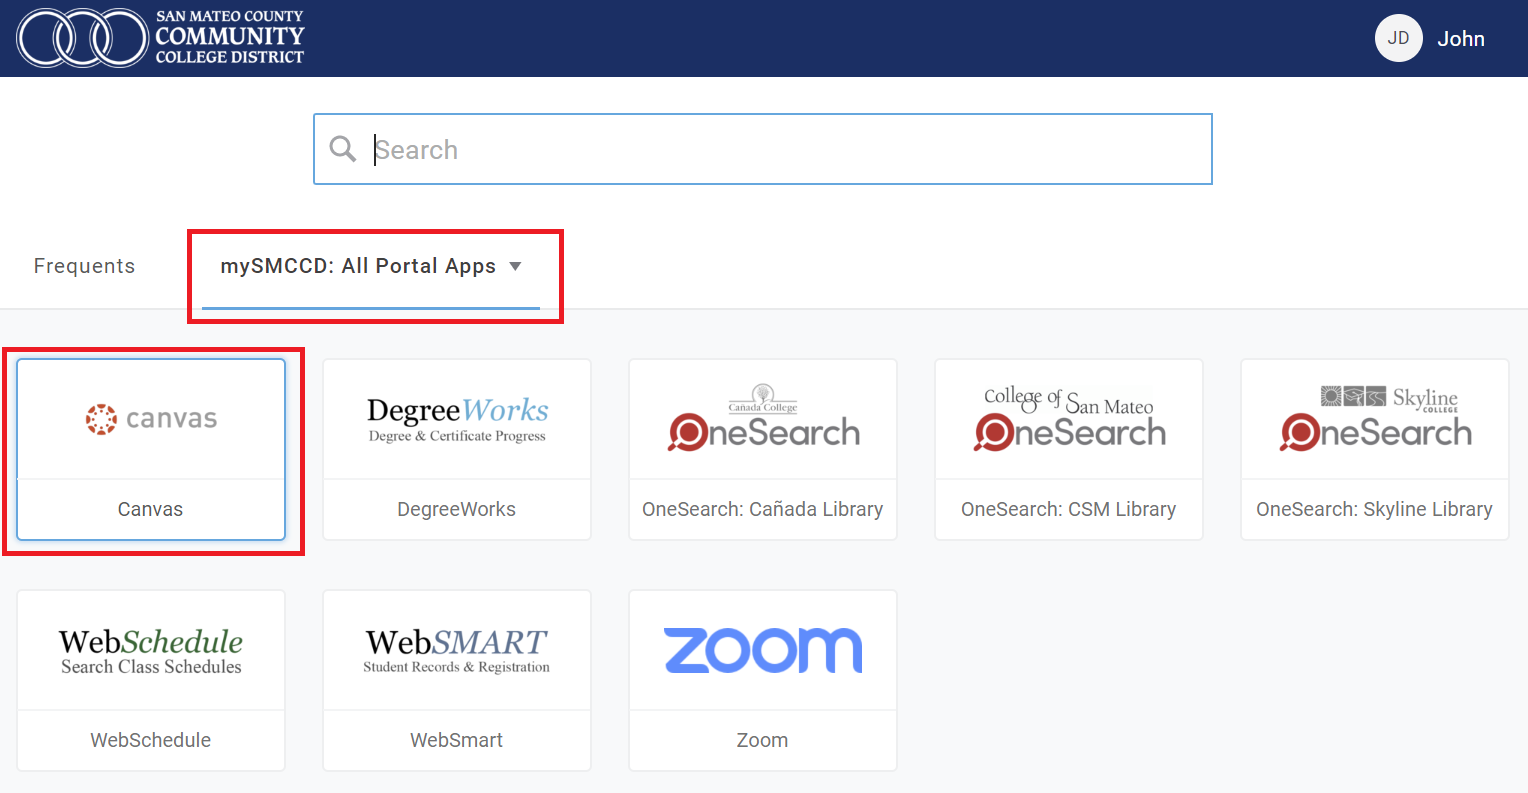Click the WebSmart app label

(x=457, y=740)
